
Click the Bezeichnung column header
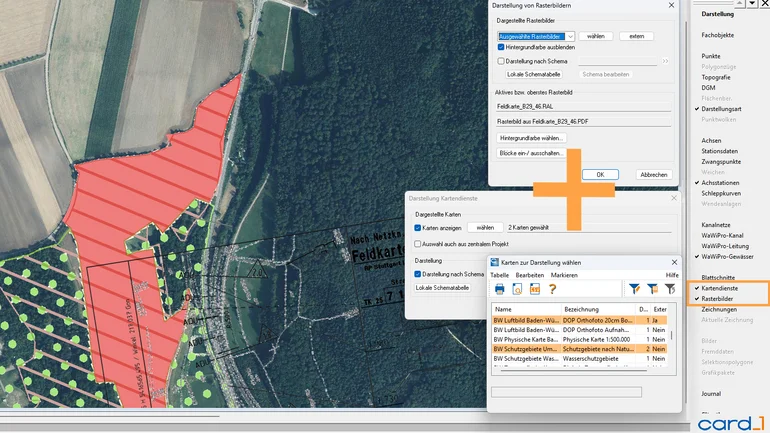pyautogui.click(x=583, y=310)
